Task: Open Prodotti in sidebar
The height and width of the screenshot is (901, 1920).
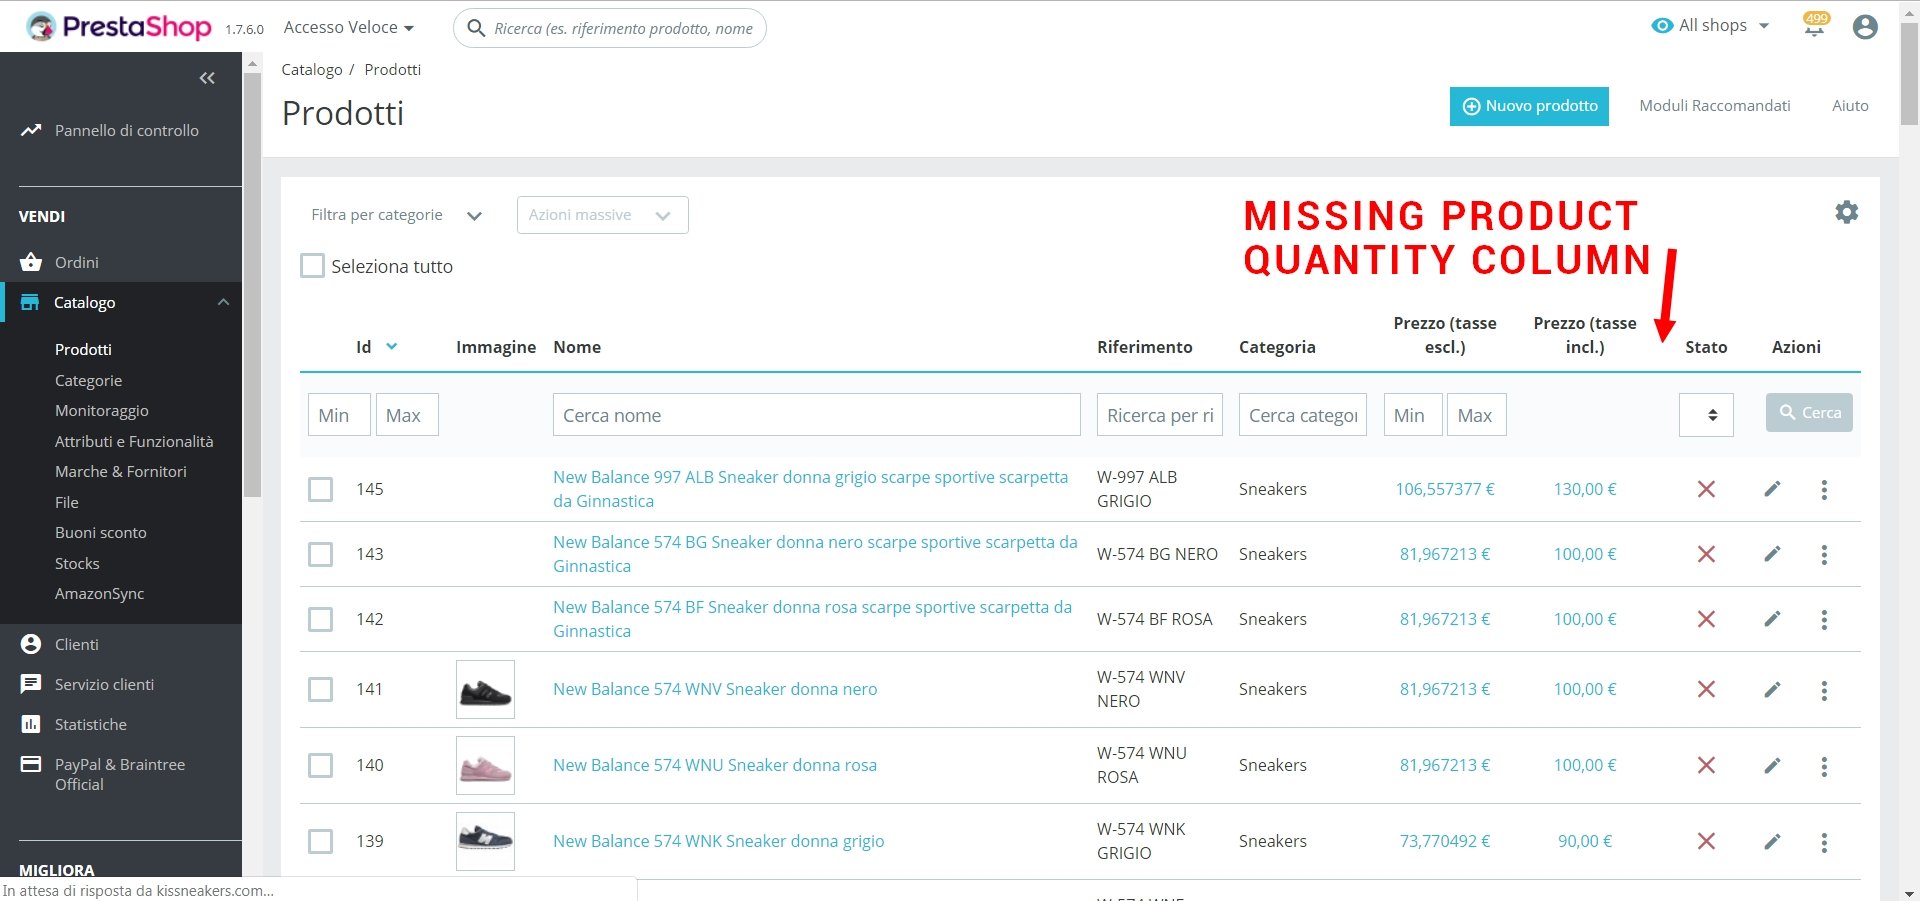Action: (x=83, y=349)
